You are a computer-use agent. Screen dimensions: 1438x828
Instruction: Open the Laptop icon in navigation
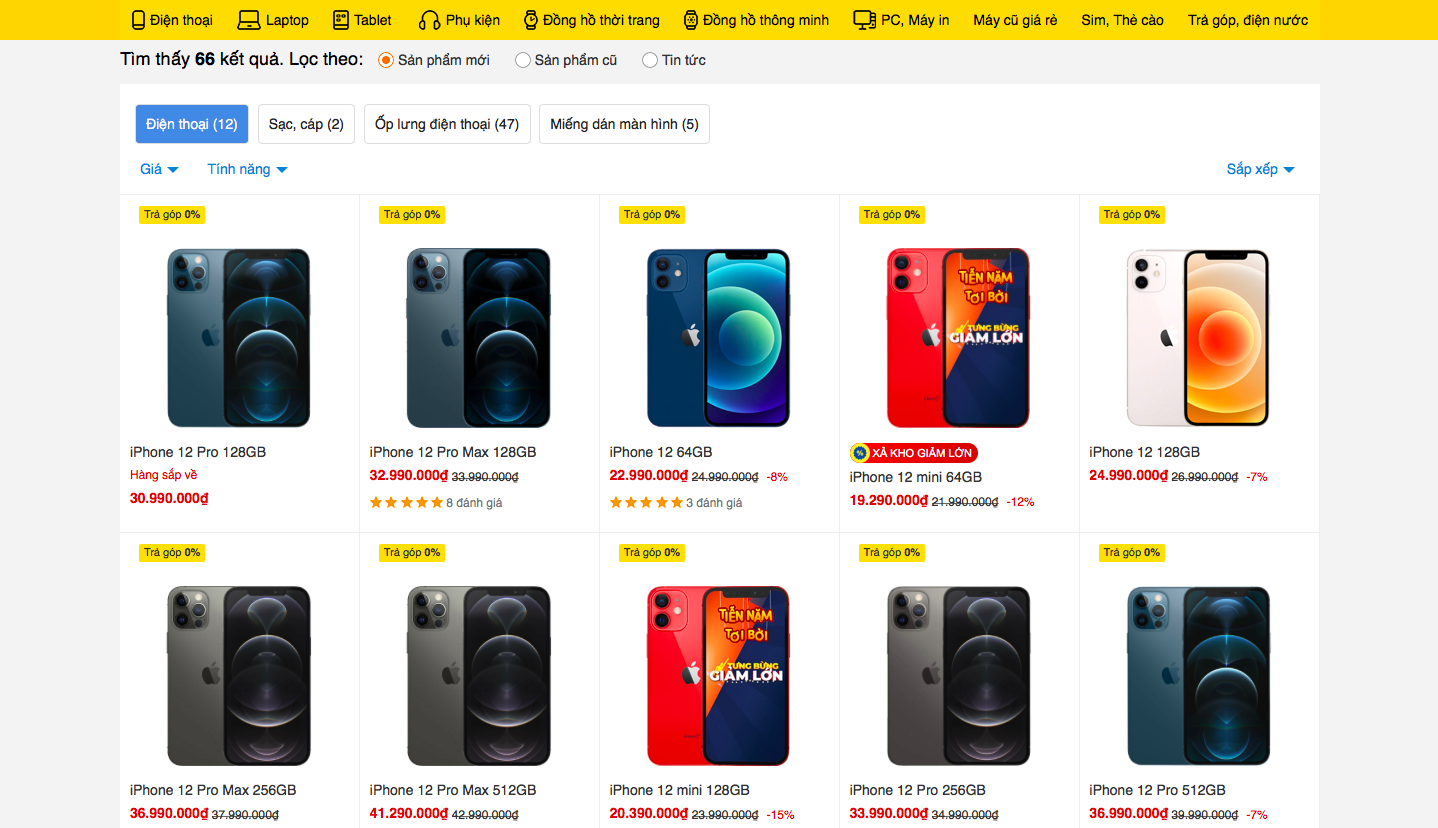point(248,20)
